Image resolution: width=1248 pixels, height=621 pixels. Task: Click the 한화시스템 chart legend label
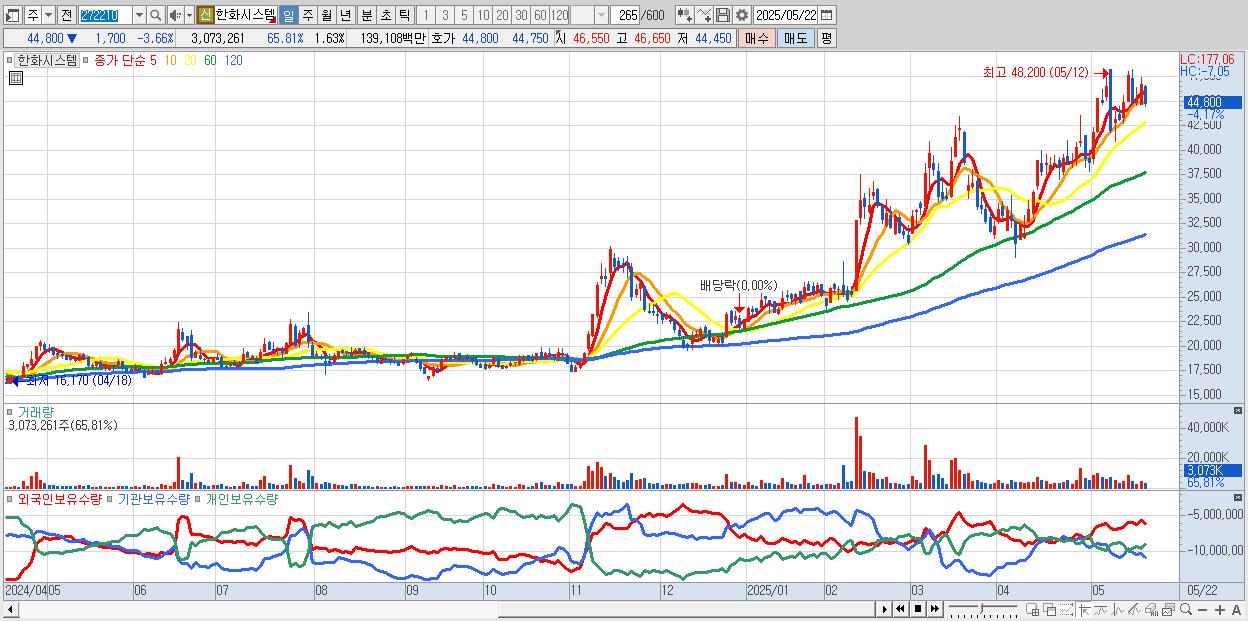[x=47, y=60]
